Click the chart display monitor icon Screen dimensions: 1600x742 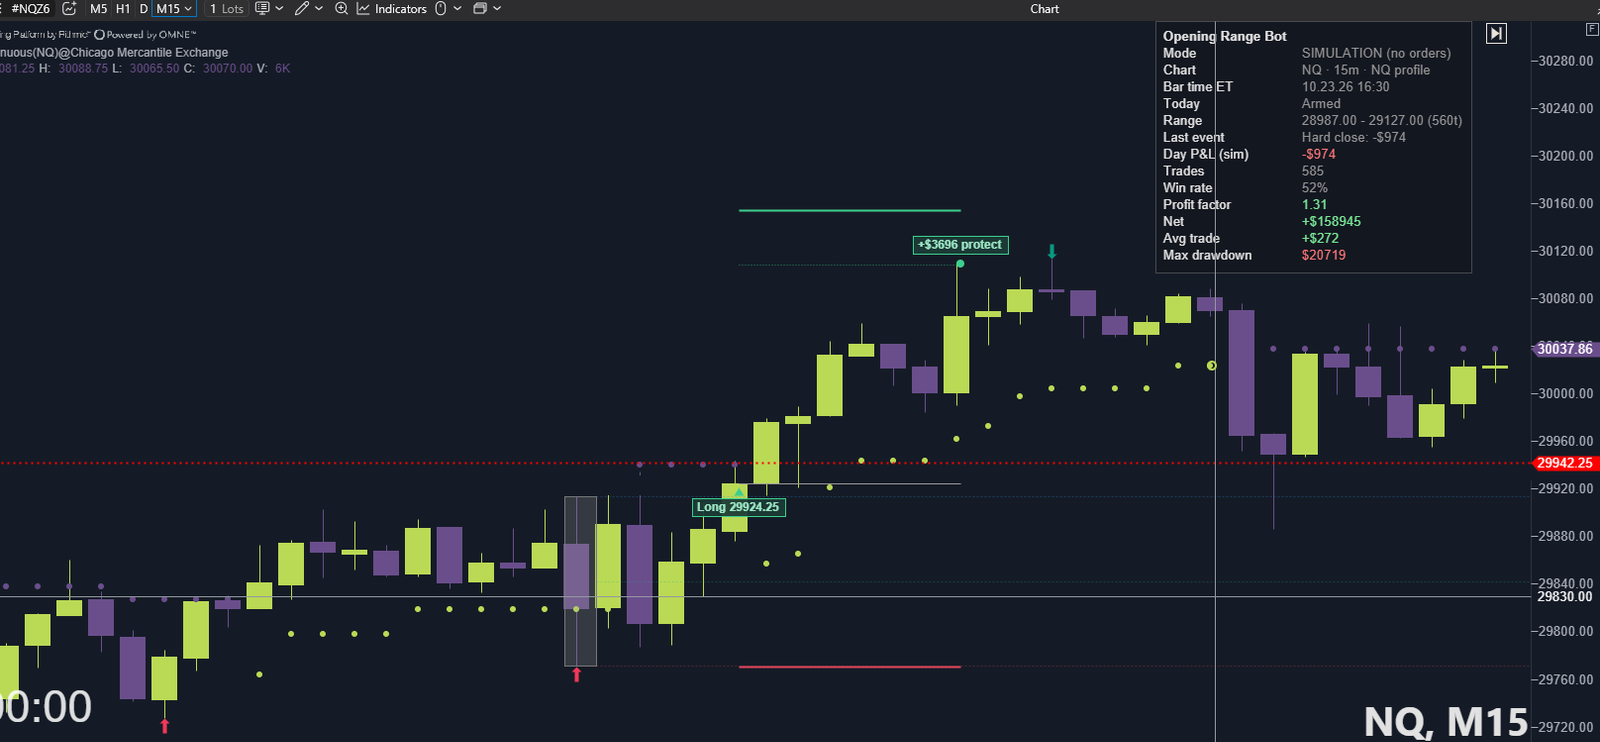[x=262, y=8]
